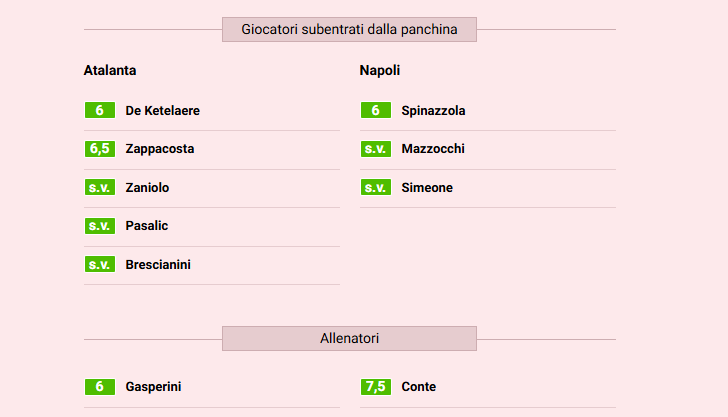728x417 pixels.
Task: Select Simeone in the Napoli list
Action: (x=427, y=188)
